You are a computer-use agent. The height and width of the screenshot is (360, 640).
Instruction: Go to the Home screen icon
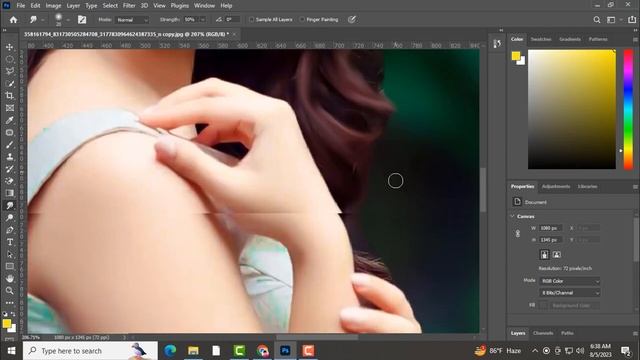[13, 20]
